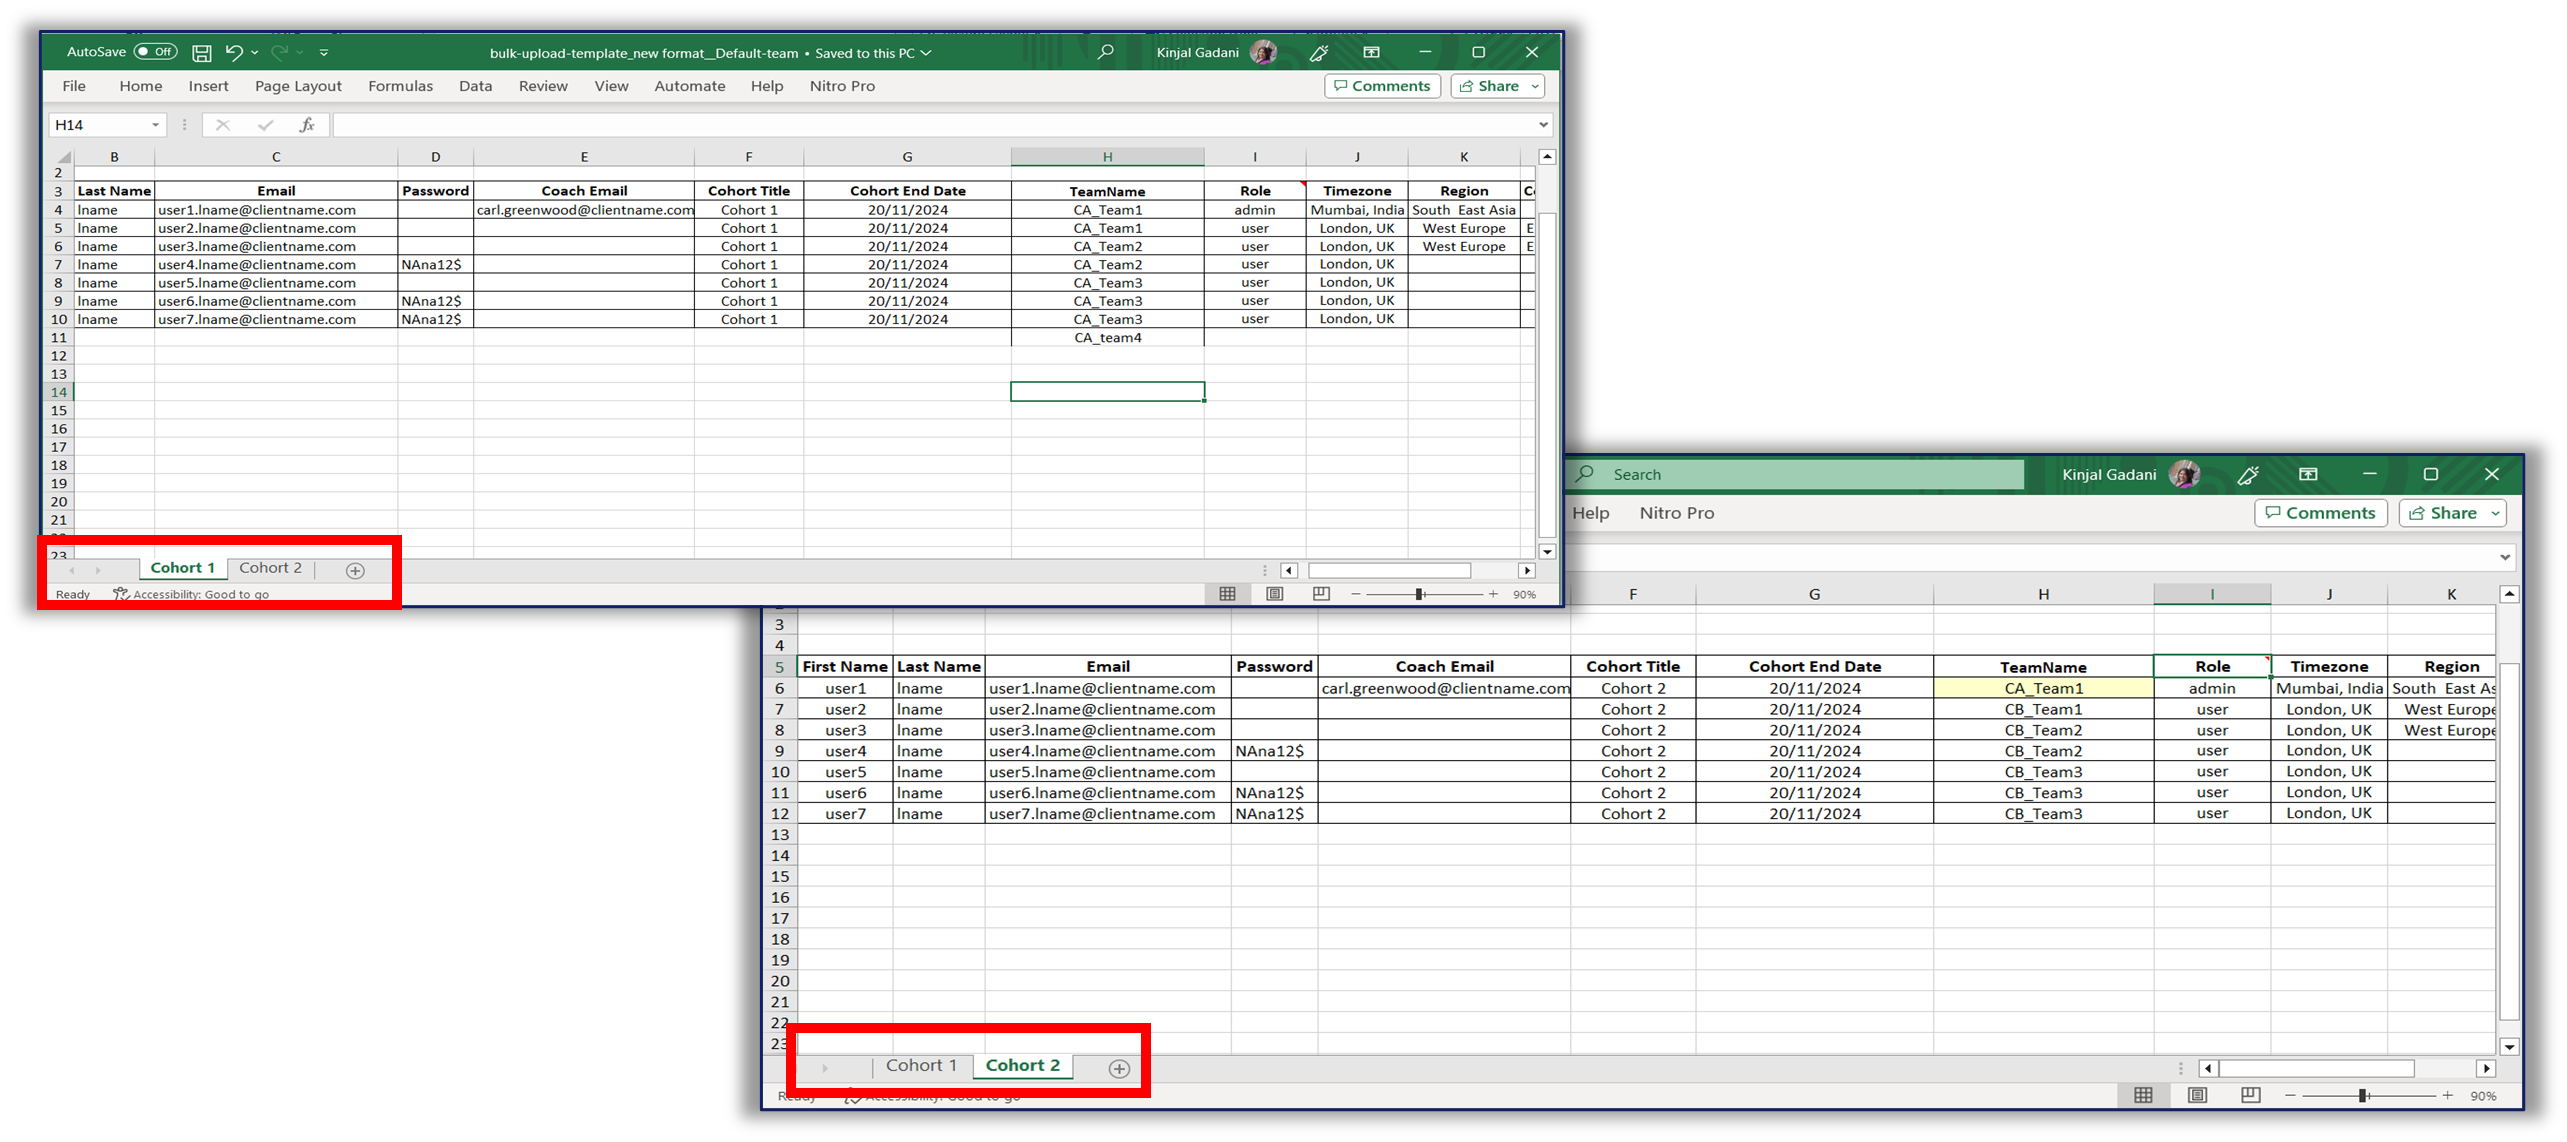The width and height of the screenshot is (2567, 1142).
Task: Switch to Page Layout view in status bar
Action: (x=1274, y=594)
